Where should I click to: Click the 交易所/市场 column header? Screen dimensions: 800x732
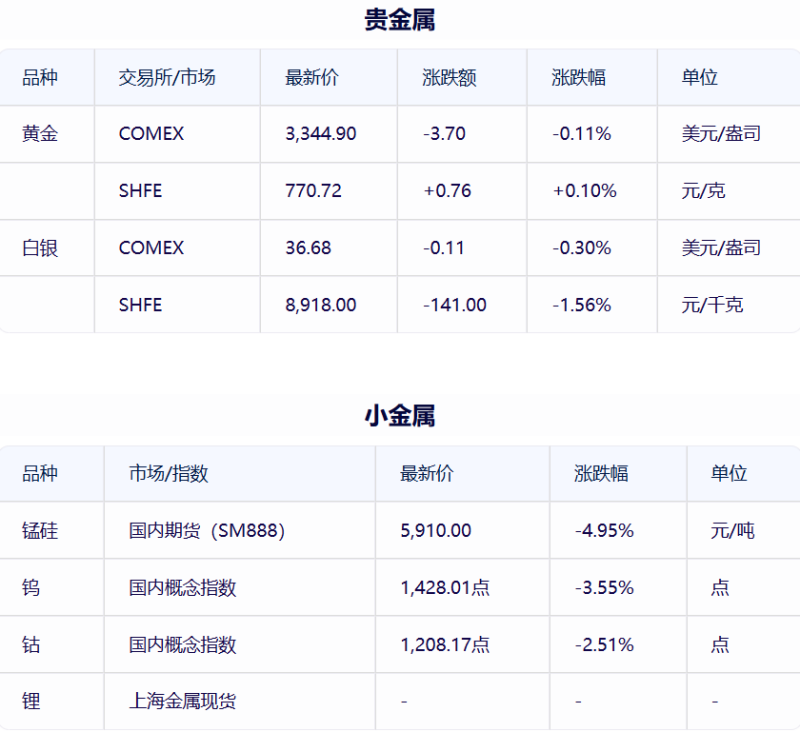(166, 78)
